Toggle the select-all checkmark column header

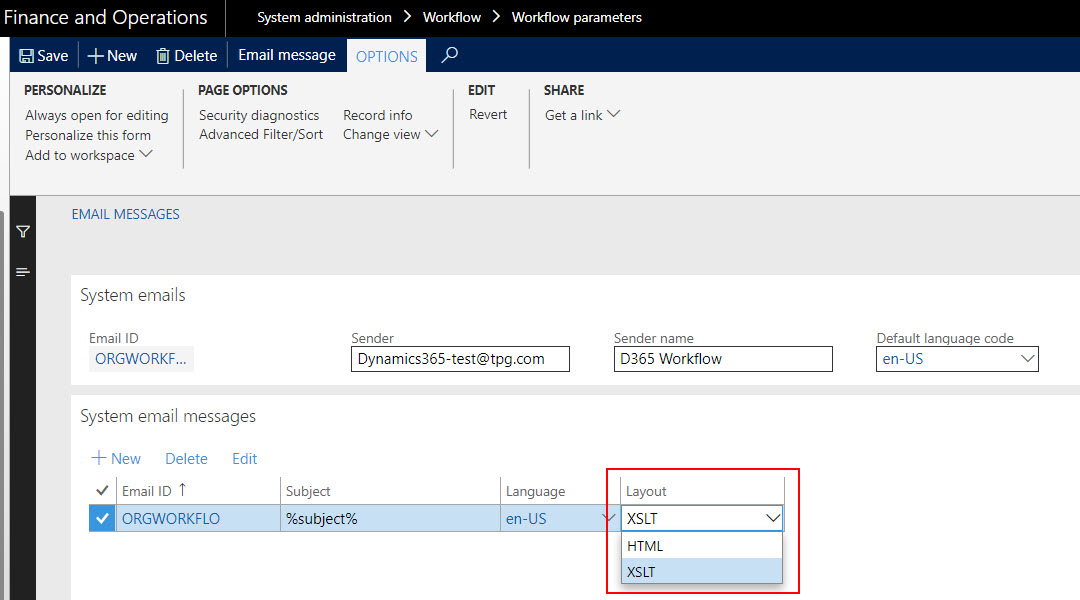[101, 490]
